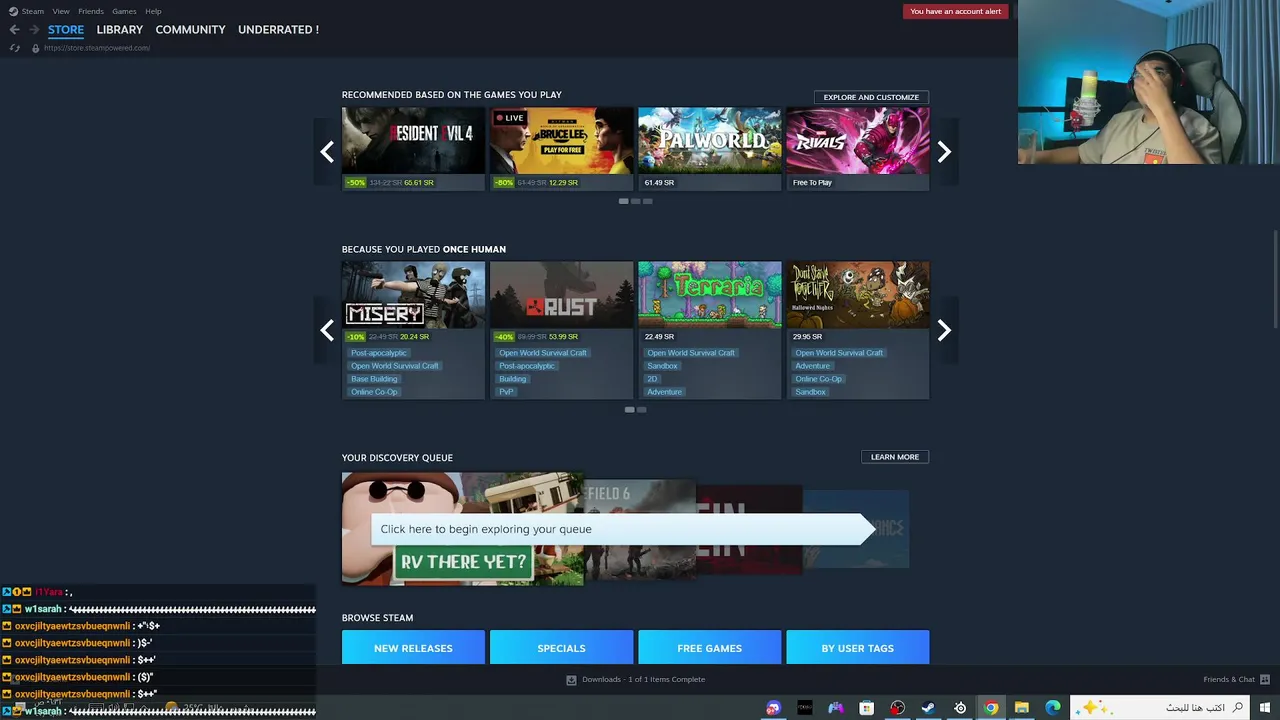The height and width of the screenshot is (720, 1280).
Task: Open the Resident Evil 4 game card
Action: click(x=413, y=148)
